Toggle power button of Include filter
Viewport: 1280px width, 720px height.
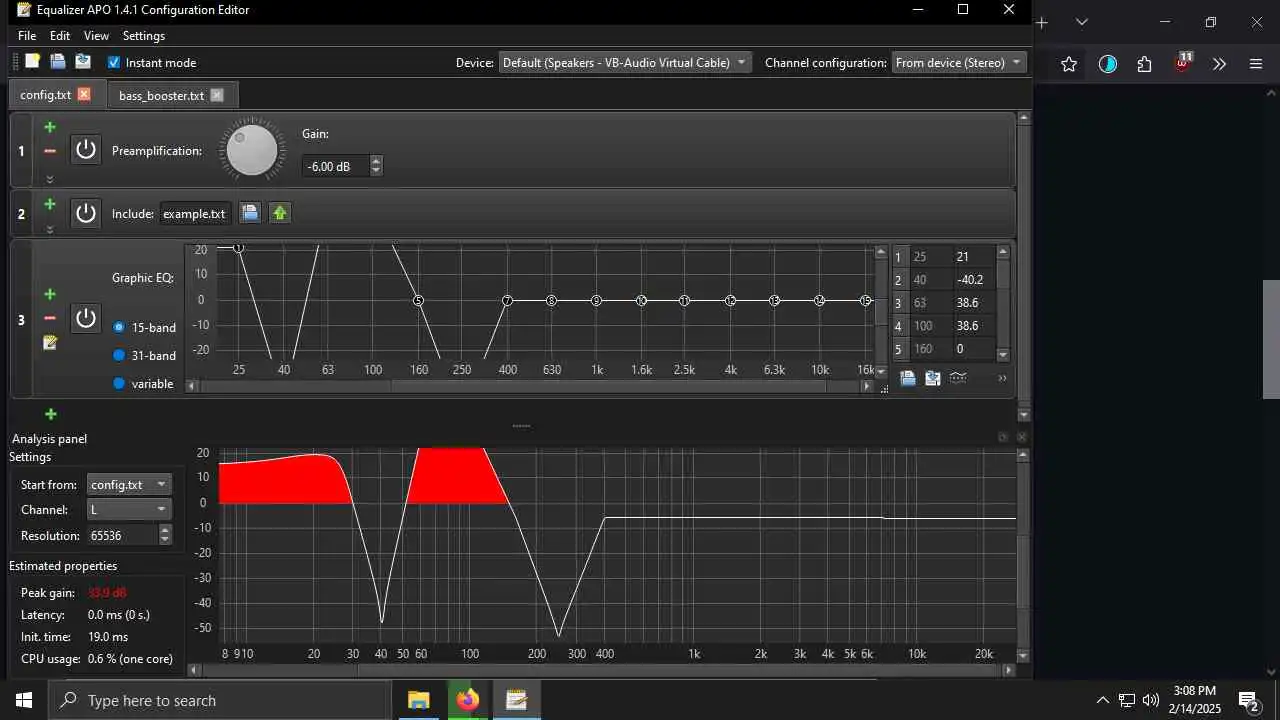coord(86,213)
